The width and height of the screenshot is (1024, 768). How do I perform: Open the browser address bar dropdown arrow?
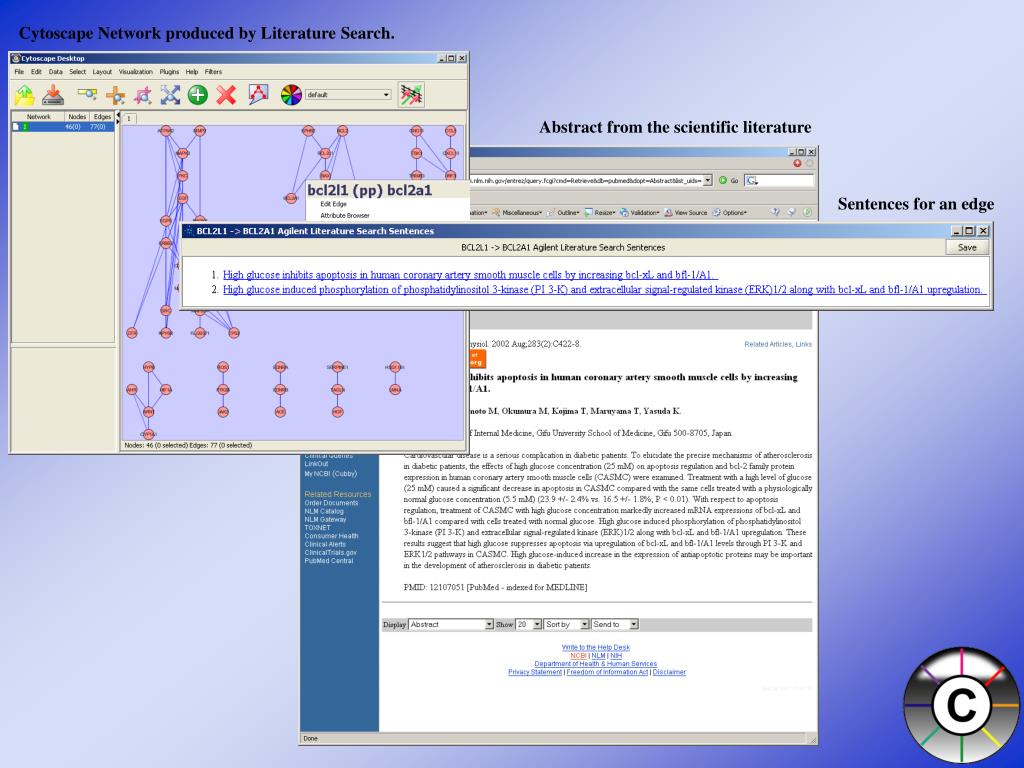[x=707, y=180]
